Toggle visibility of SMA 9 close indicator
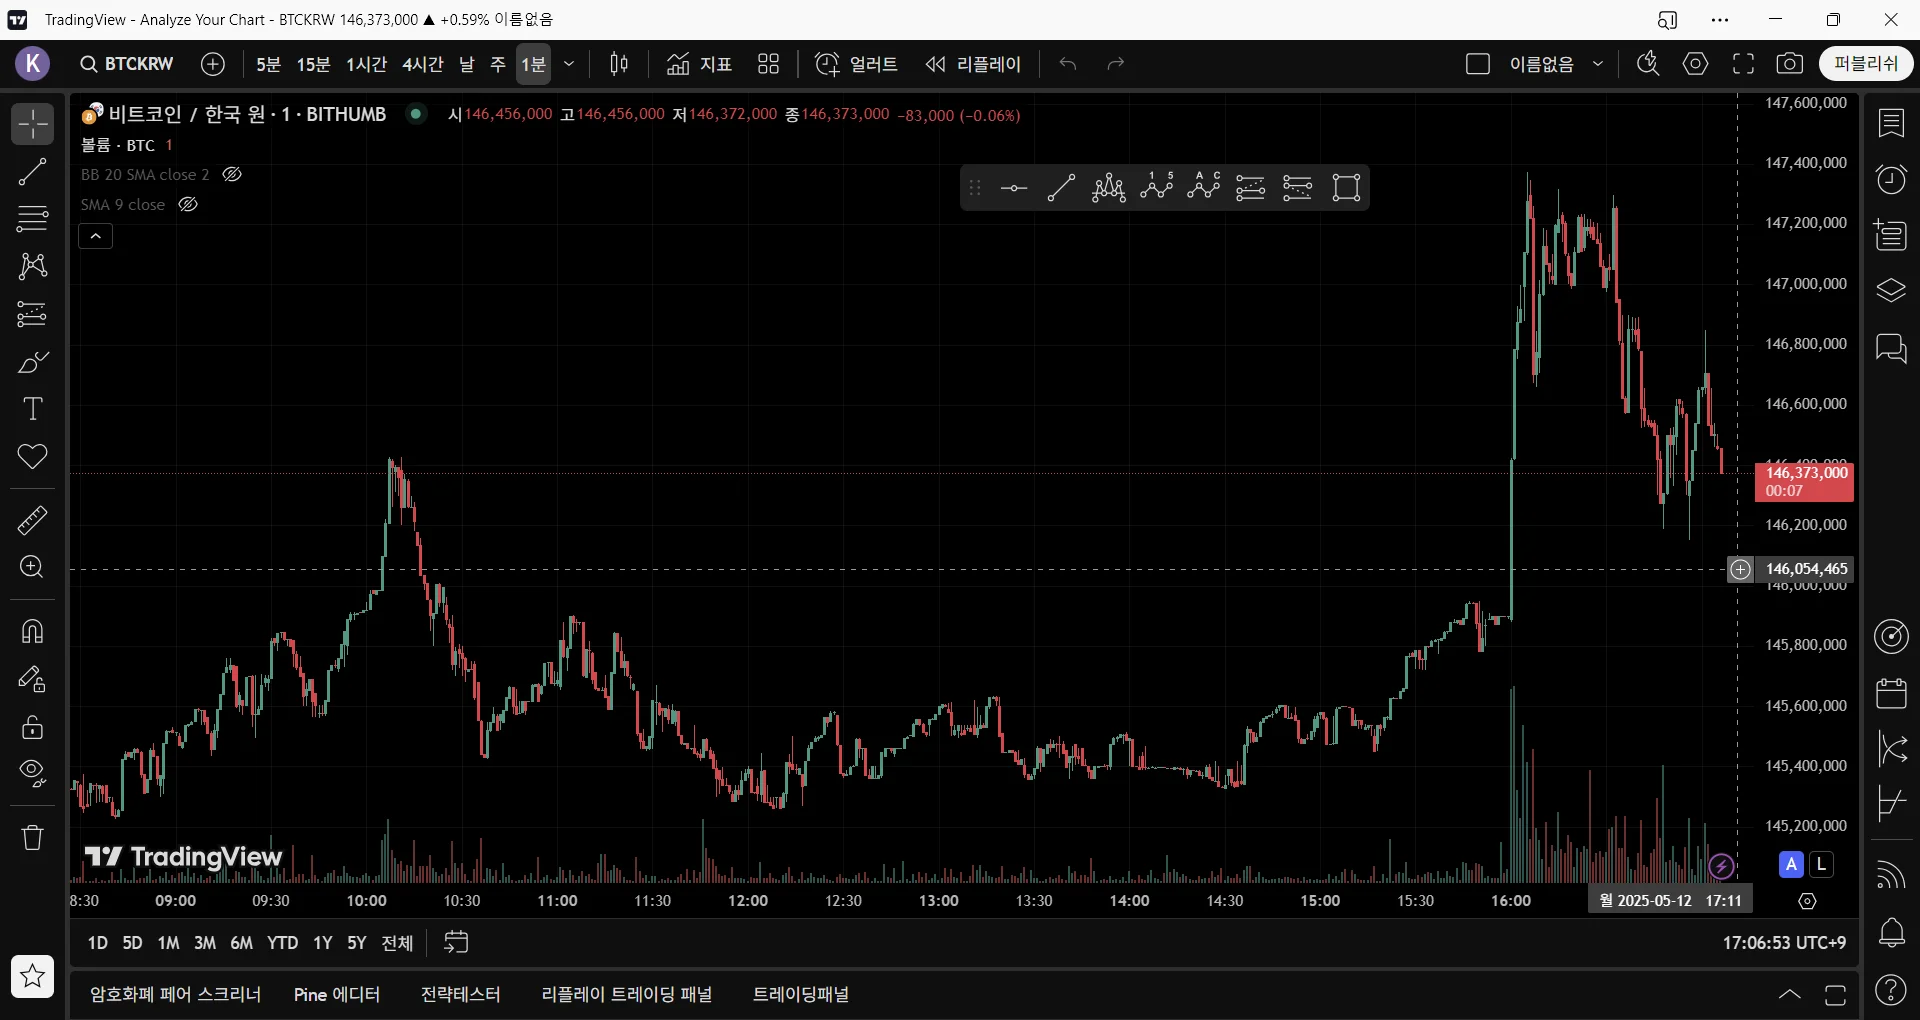 coord(188,204)
